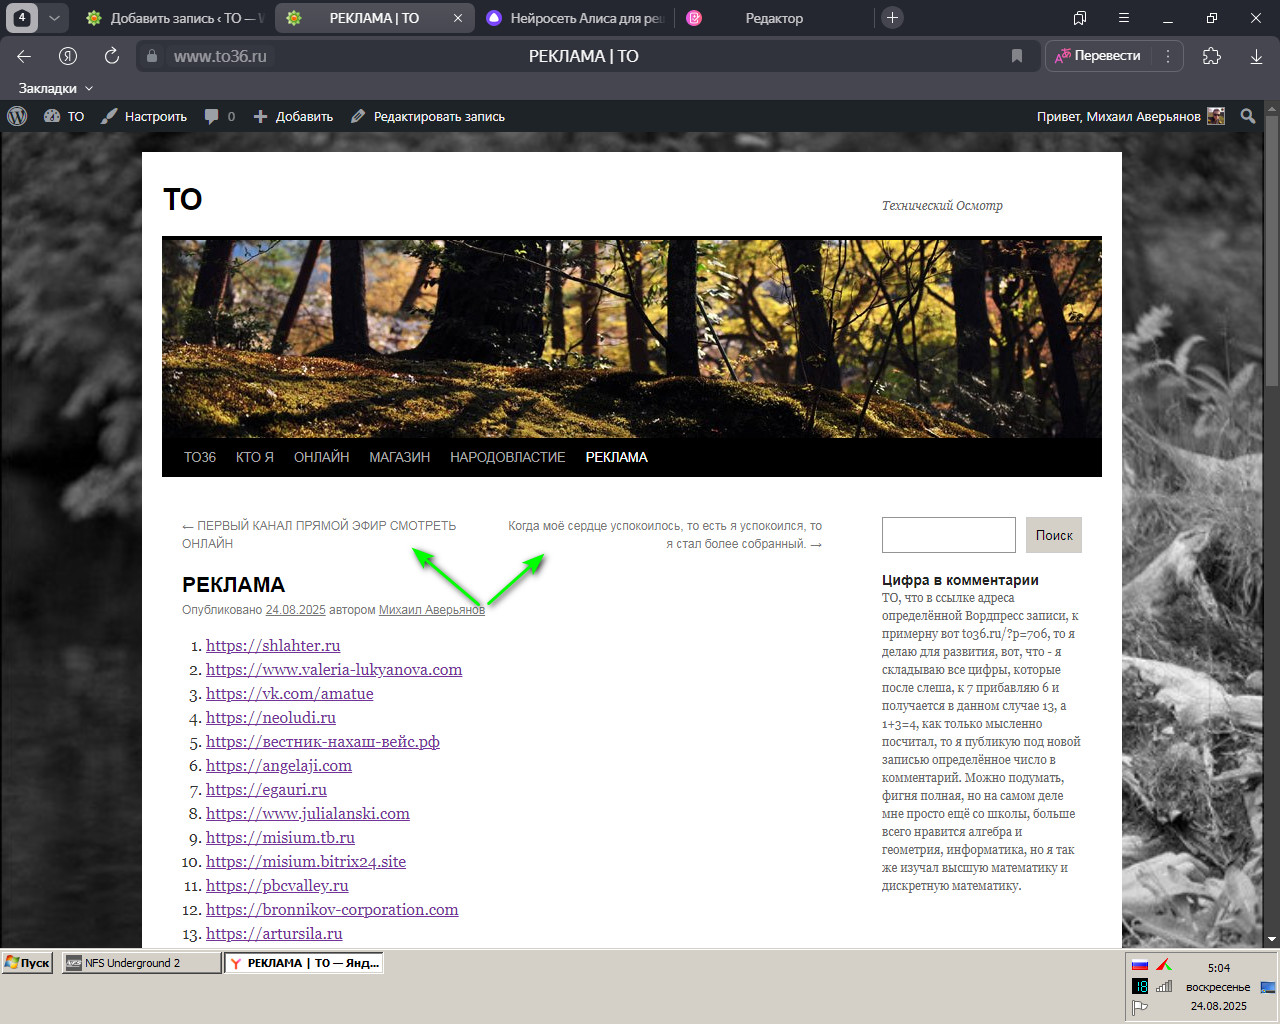Click the "Перевести" translate button
This screenshot has height=1024, width=1280.
point(1098,56)
